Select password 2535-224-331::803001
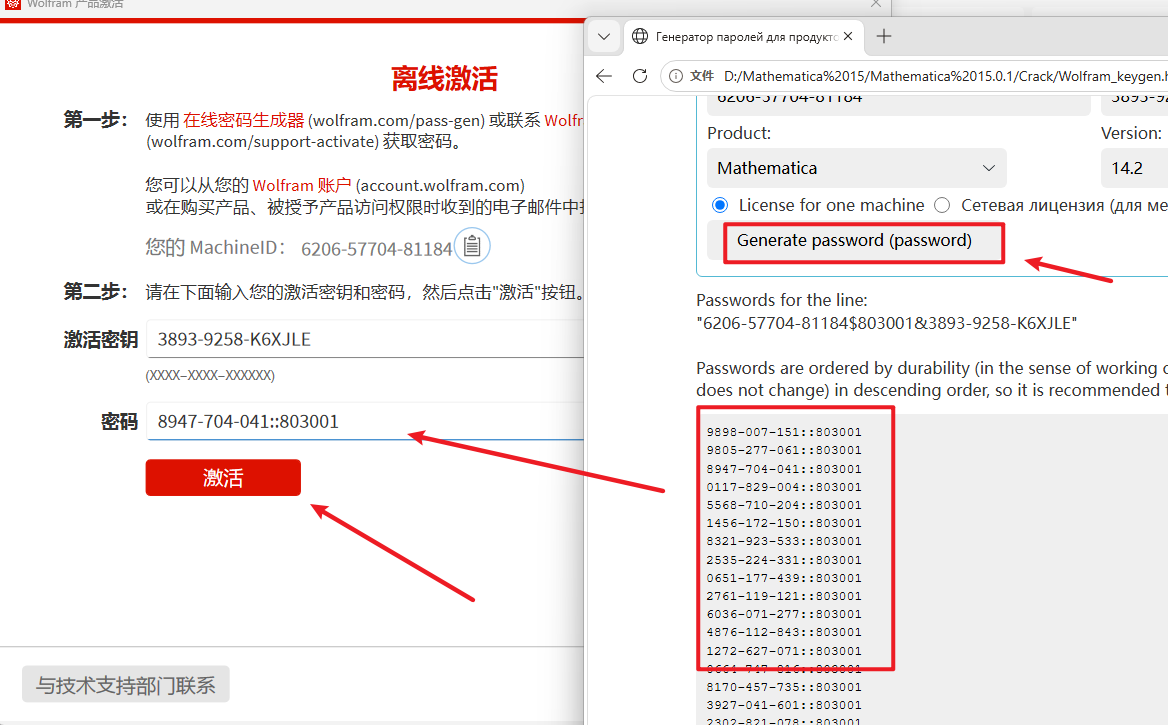This screenshot has height=725, width=1168. tap(784, 560)
